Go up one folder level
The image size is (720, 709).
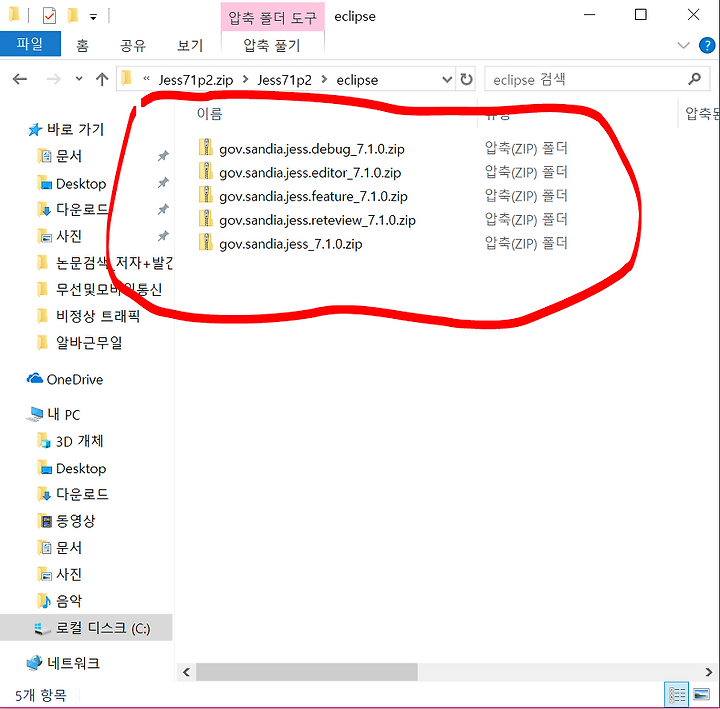102,79
